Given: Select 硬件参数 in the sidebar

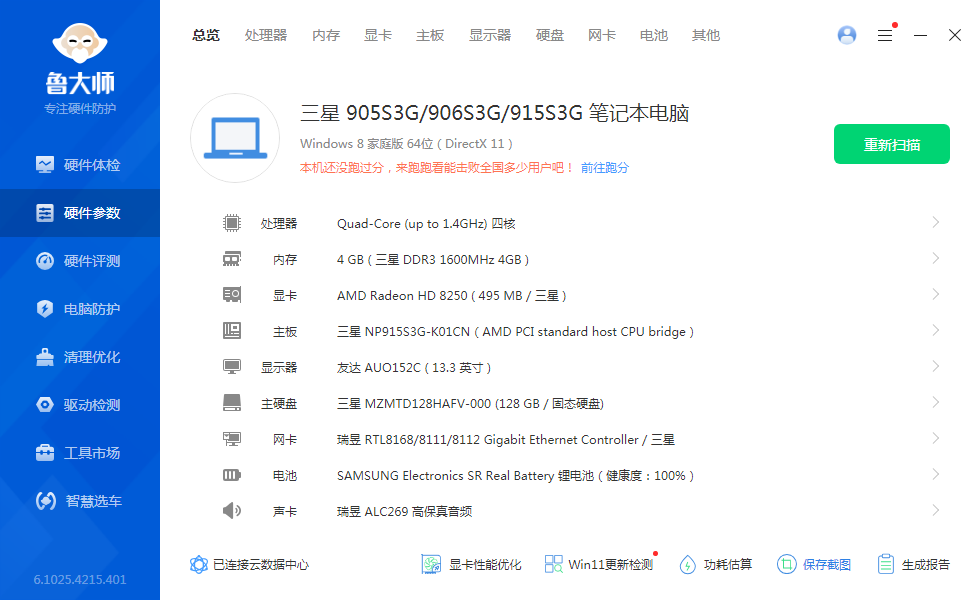Looking at the screenshot, I should 79,213.
